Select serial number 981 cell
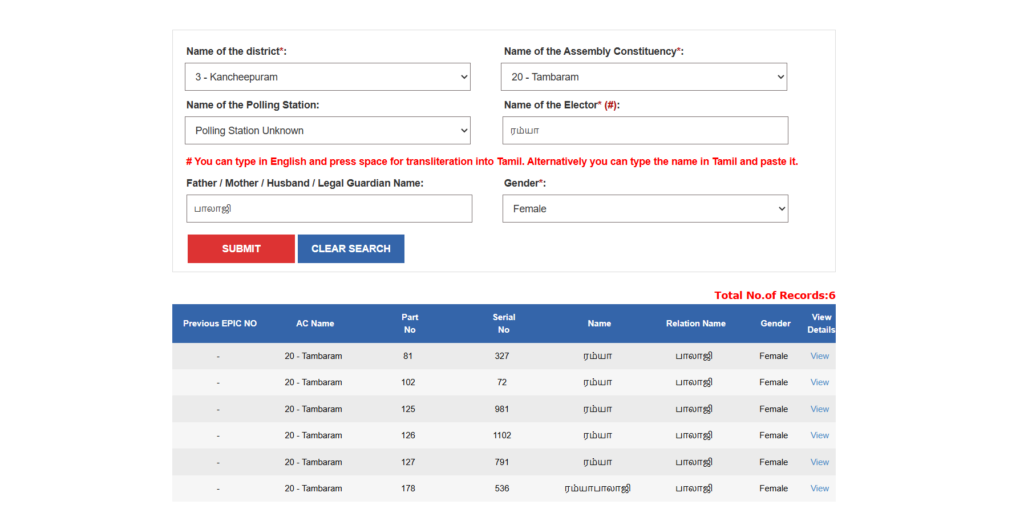Viewport: 1024px width, 517px height. click(x=502, y=409)
